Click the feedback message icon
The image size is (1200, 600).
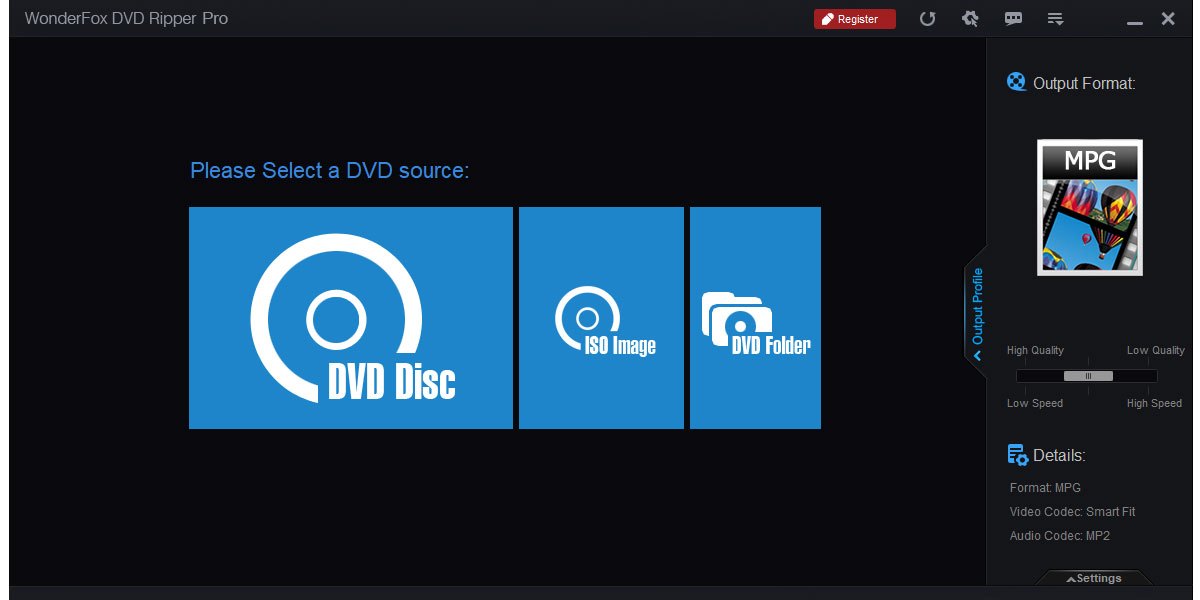pos(1013,18)
